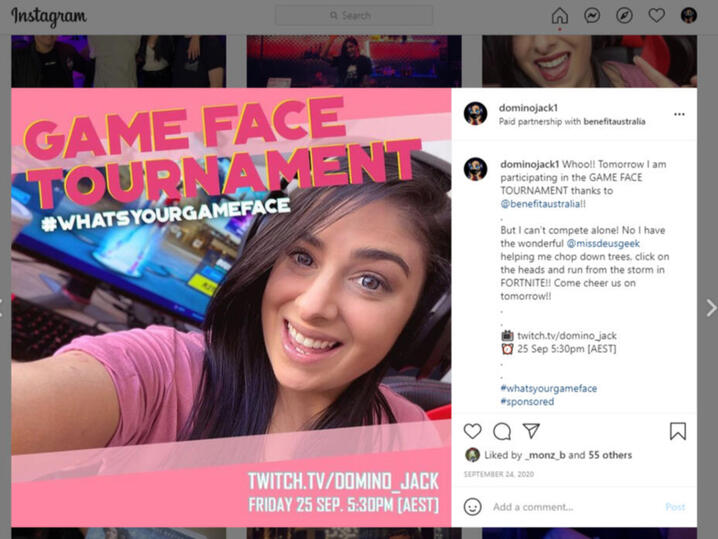Open Messenger direct messages icon
718x539 pixels.
592,16
